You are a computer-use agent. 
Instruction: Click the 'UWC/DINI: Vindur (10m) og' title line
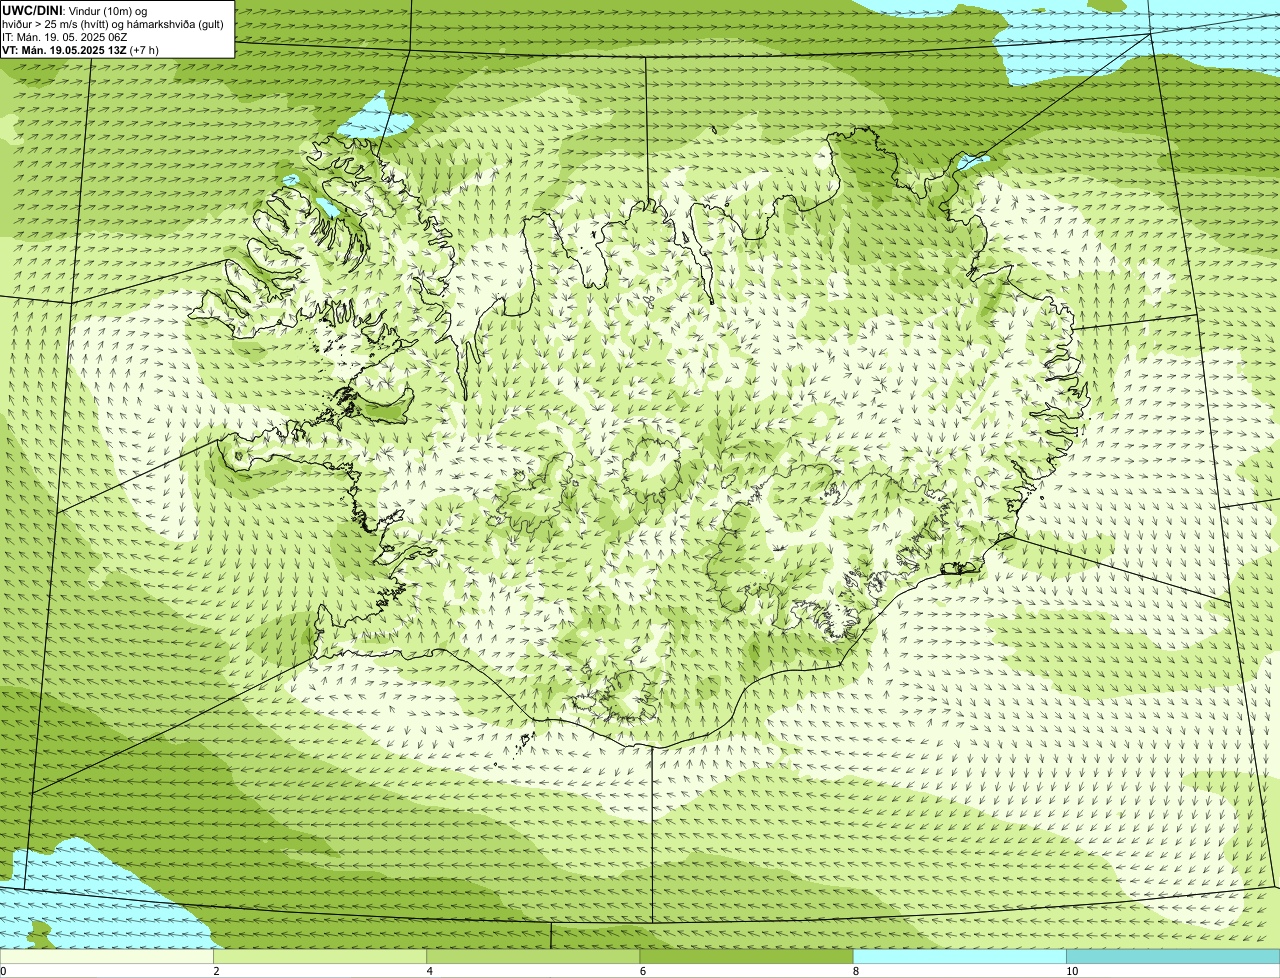pyautogui.click(x=75, y=11)
